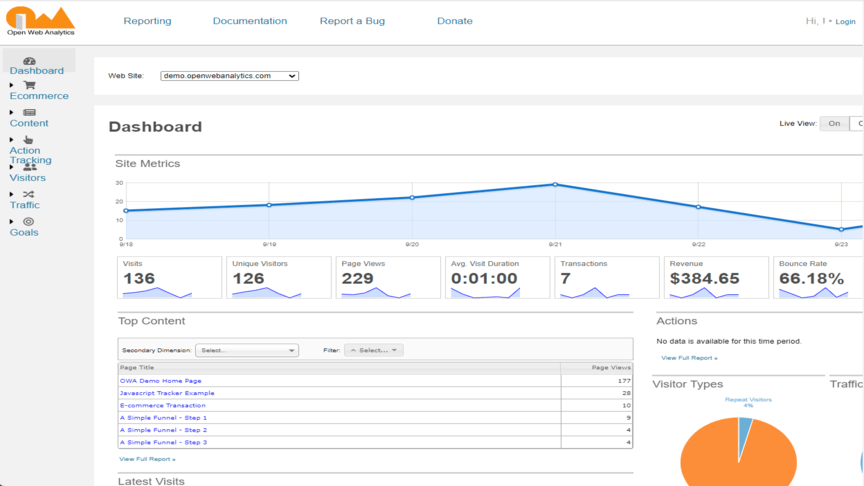Click the Goals label in sidebar
Viewport: 864px width, 486px height.
coord(24,233)
